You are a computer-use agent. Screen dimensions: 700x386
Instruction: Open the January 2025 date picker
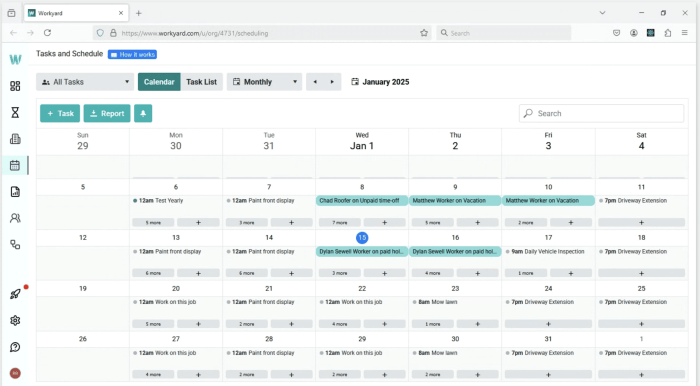click(380, 82)
